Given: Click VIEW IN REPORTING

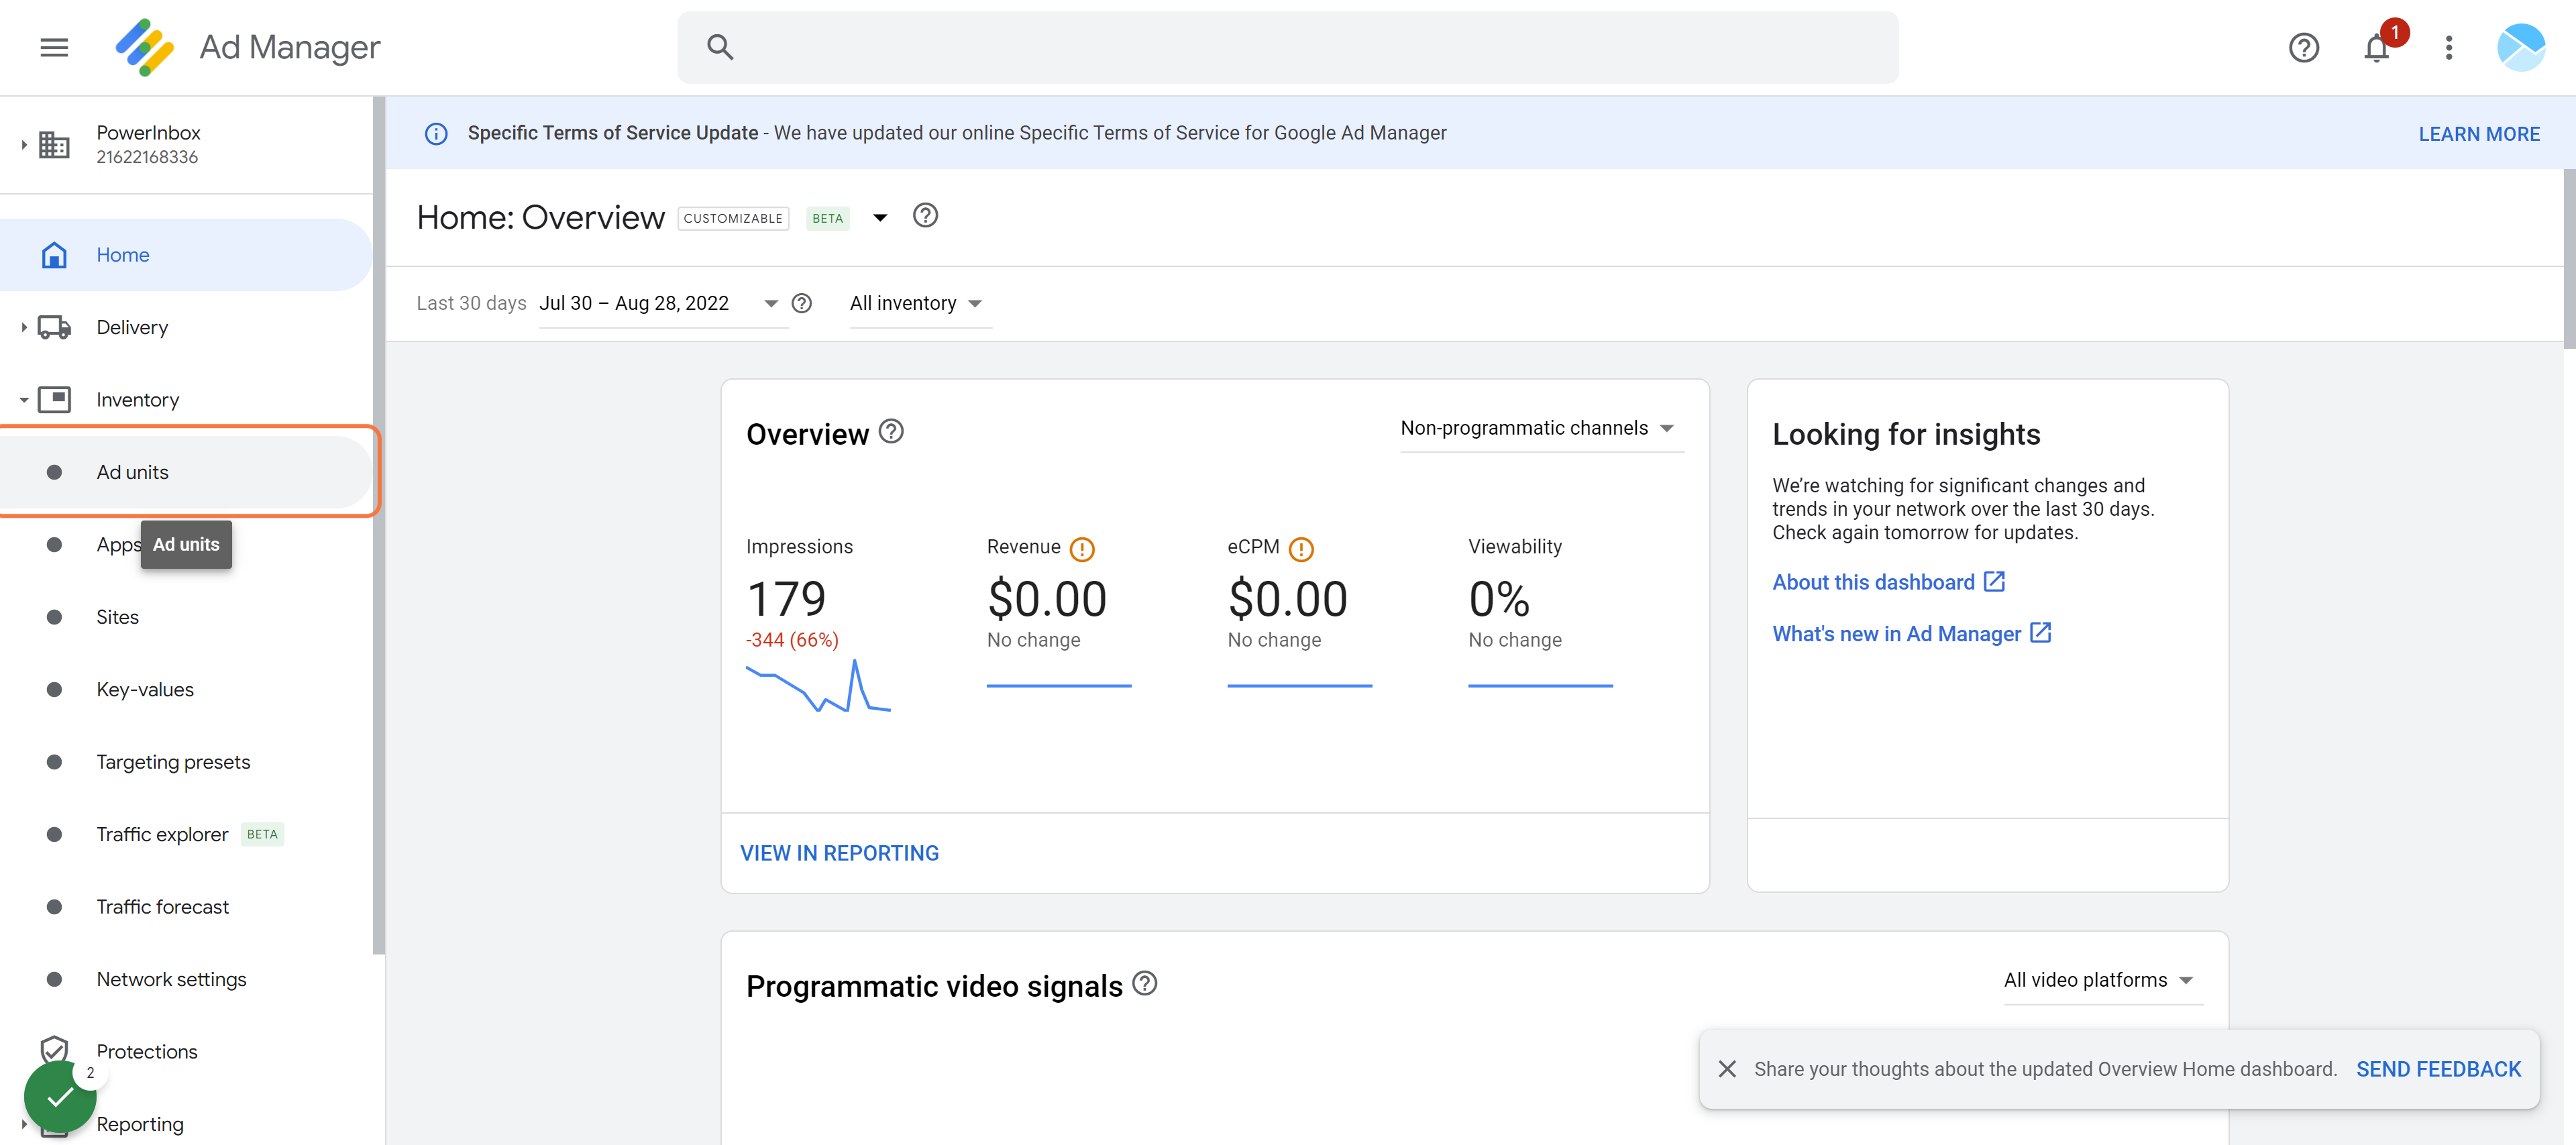Looking at the screenshot, I should coord(839,853).
